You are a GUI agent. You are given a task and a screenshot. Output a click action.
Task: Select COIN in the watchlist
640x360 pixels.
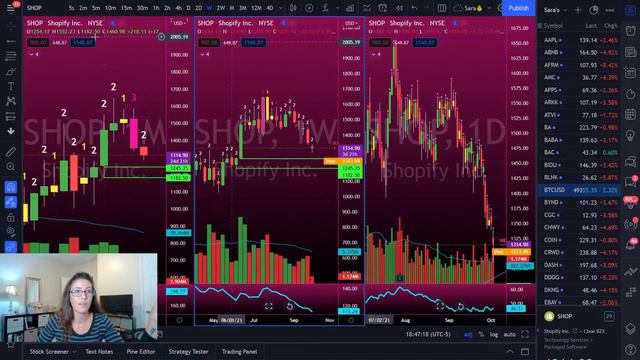click(580, 240)
